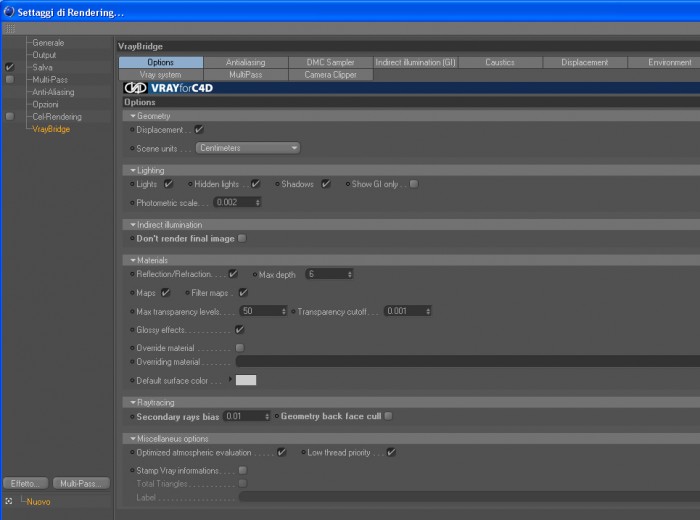Toggle the Lights checkbox

pyautogui.click(x=168, y=184)
